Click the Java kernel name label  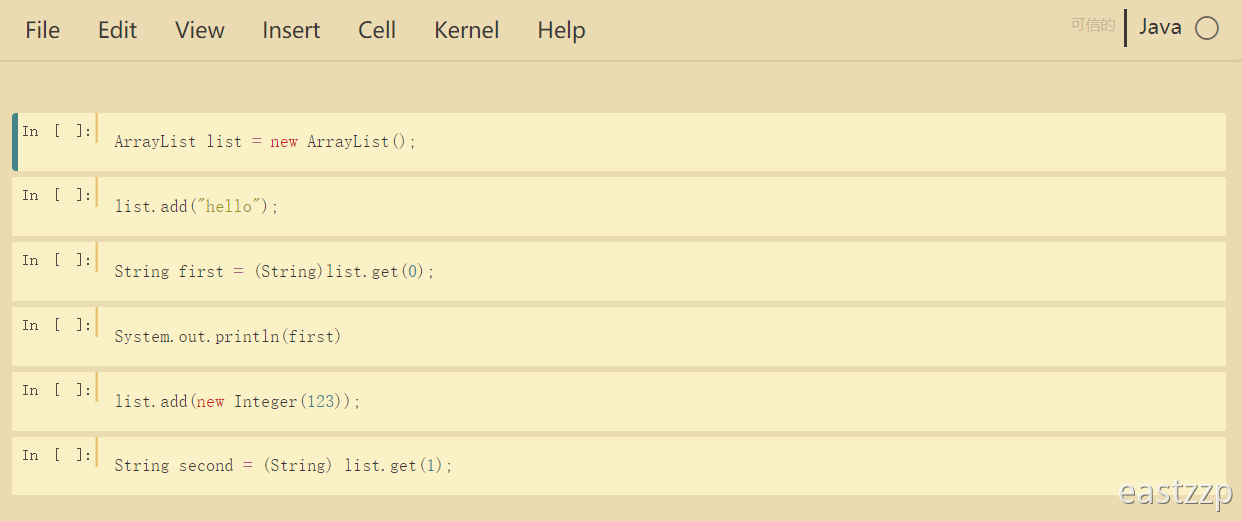(1160, 27)
